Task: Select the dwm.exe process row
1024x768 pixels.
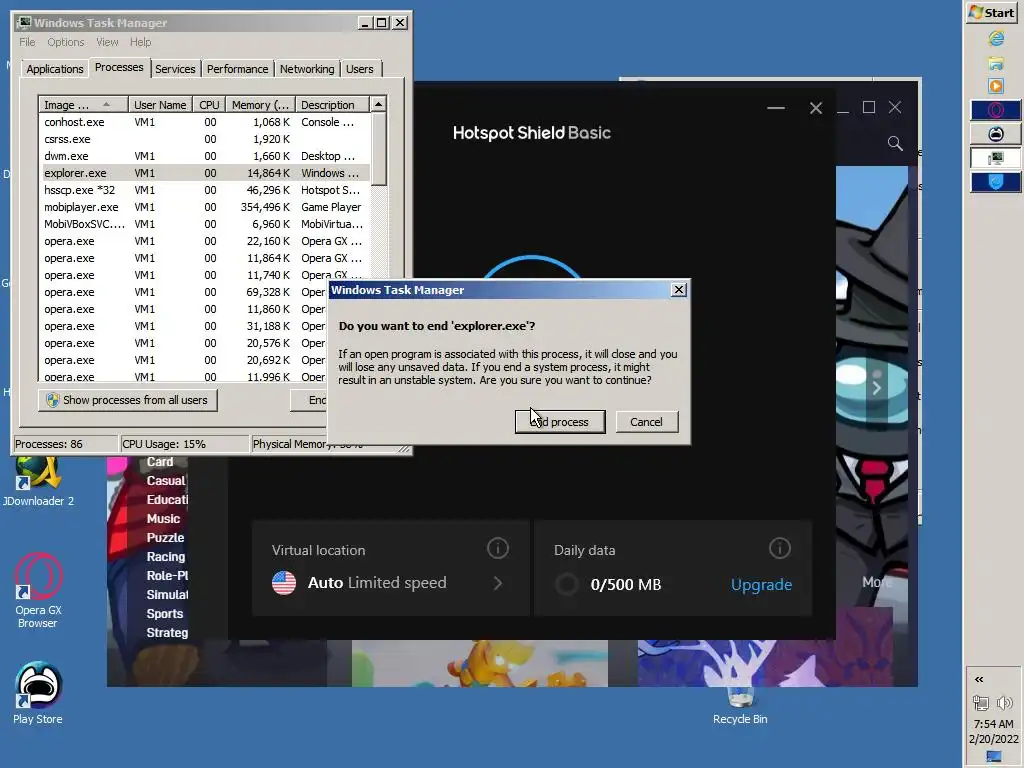Action: pyautogui.click(x=204, y=156)
